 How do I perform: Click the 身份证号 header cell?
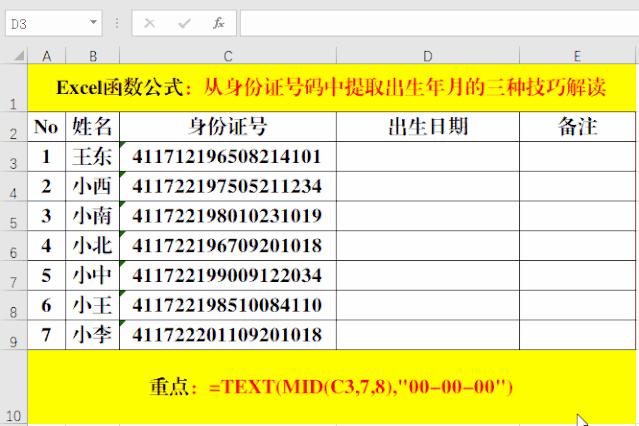click(x=228, y=127)
